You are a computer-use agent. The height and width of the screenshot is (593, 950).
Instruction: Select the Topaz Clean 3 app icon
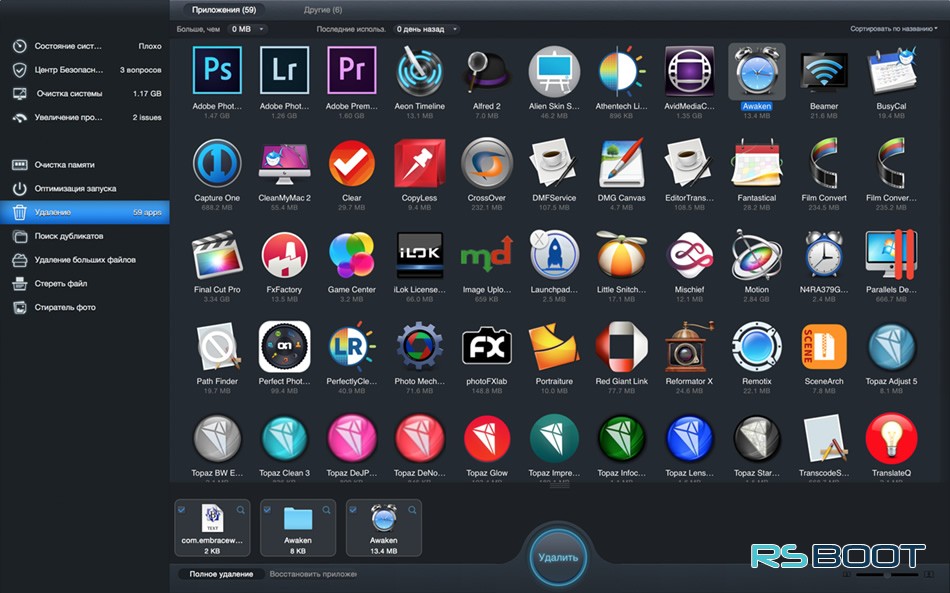point(284,439)
